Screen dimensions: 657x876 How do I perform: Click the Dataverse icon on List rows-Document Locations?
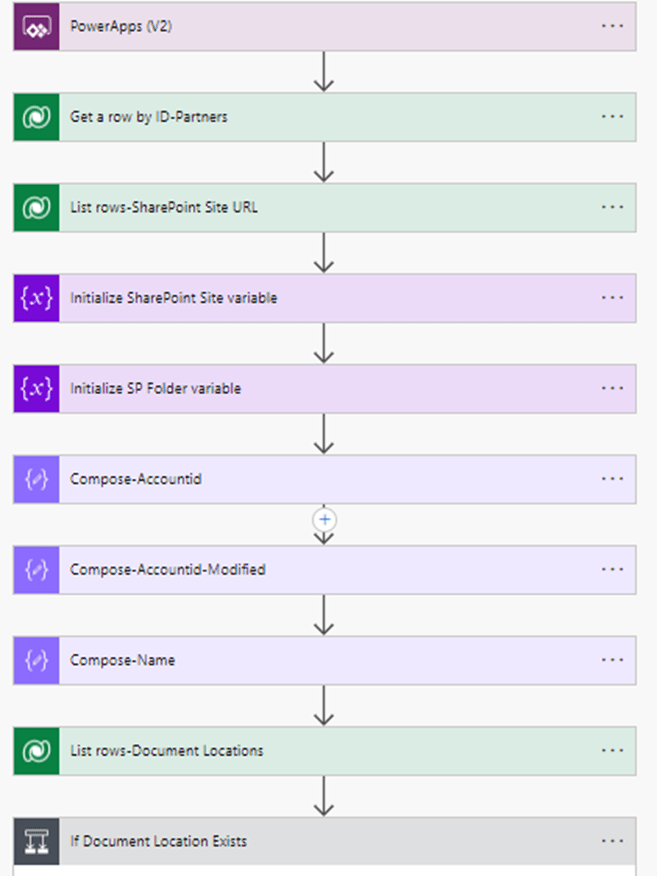pyautogui.click(x=36, y=750)
